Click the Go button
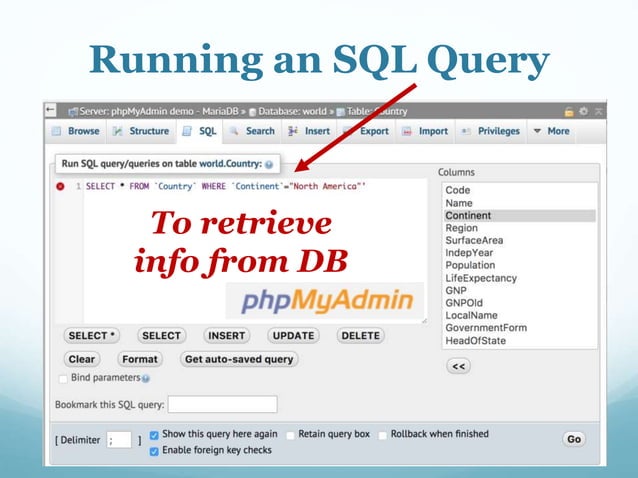Image resolution: width=638 pixels, height=478 pixels. point(574,439)
